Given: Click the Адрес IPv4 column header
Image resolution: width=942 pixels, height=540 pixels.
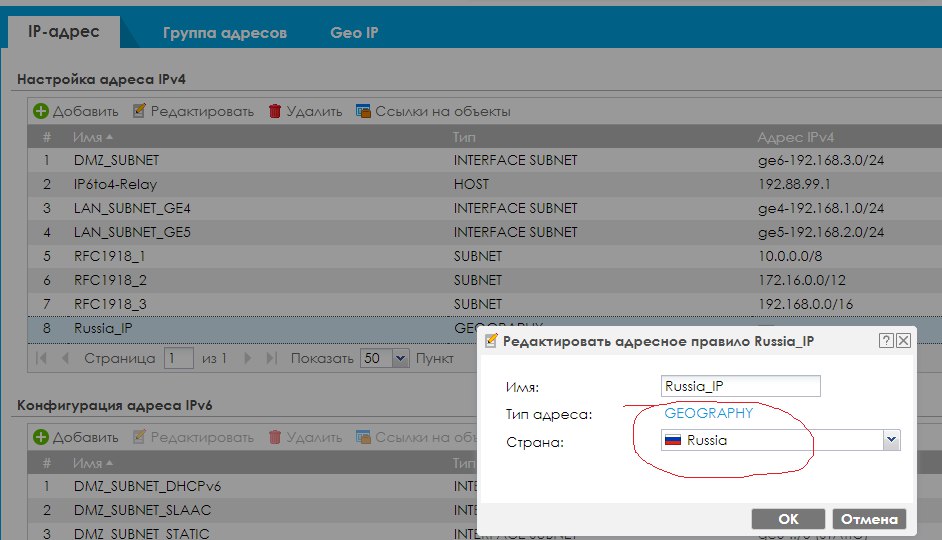Looking at the screenshot, I should pyautogui.click(x=795, y=137).
